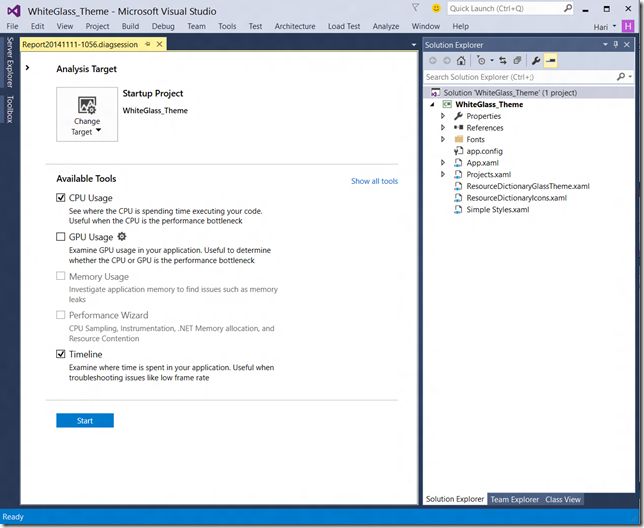Toggle auto-hide pin on Solution Explorer
The image size is (644, 528).
[x=616, y=44]
